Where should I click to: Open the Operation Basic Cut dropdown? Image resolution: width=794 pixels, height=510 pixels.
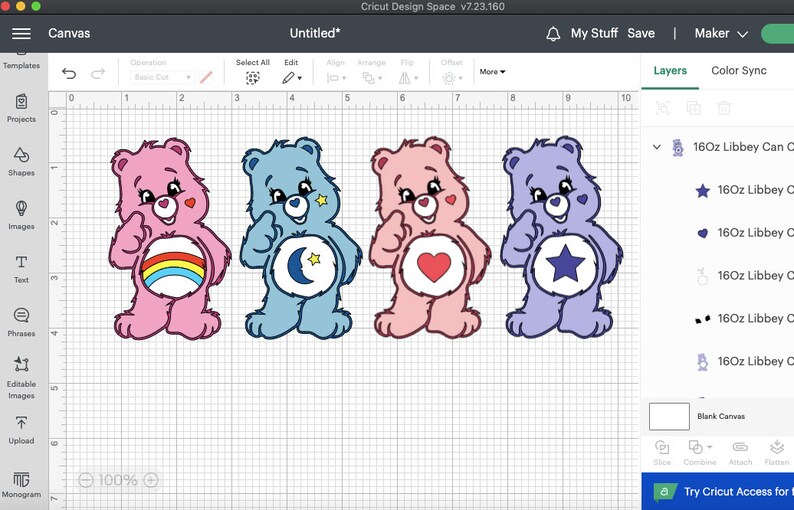161,77
